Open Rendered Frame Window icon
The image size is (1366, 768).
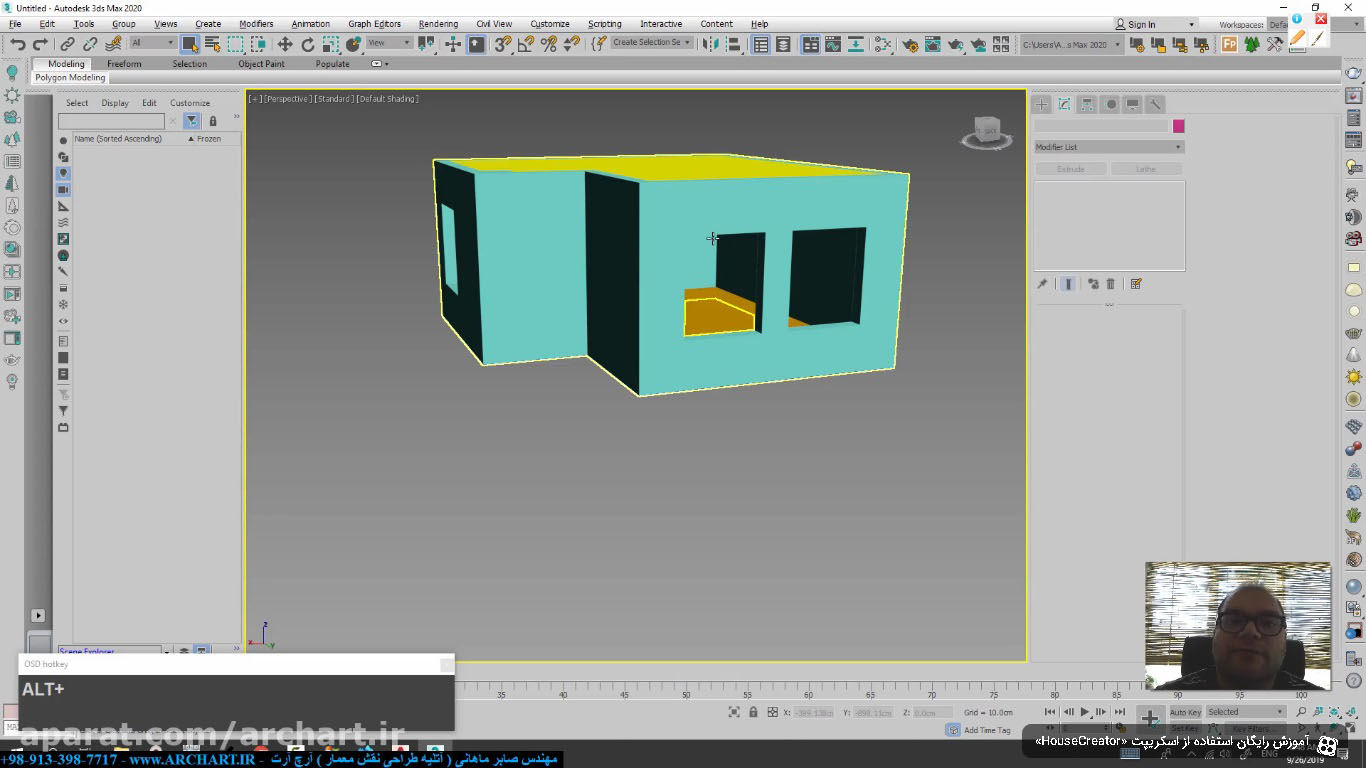coord(933,44)
